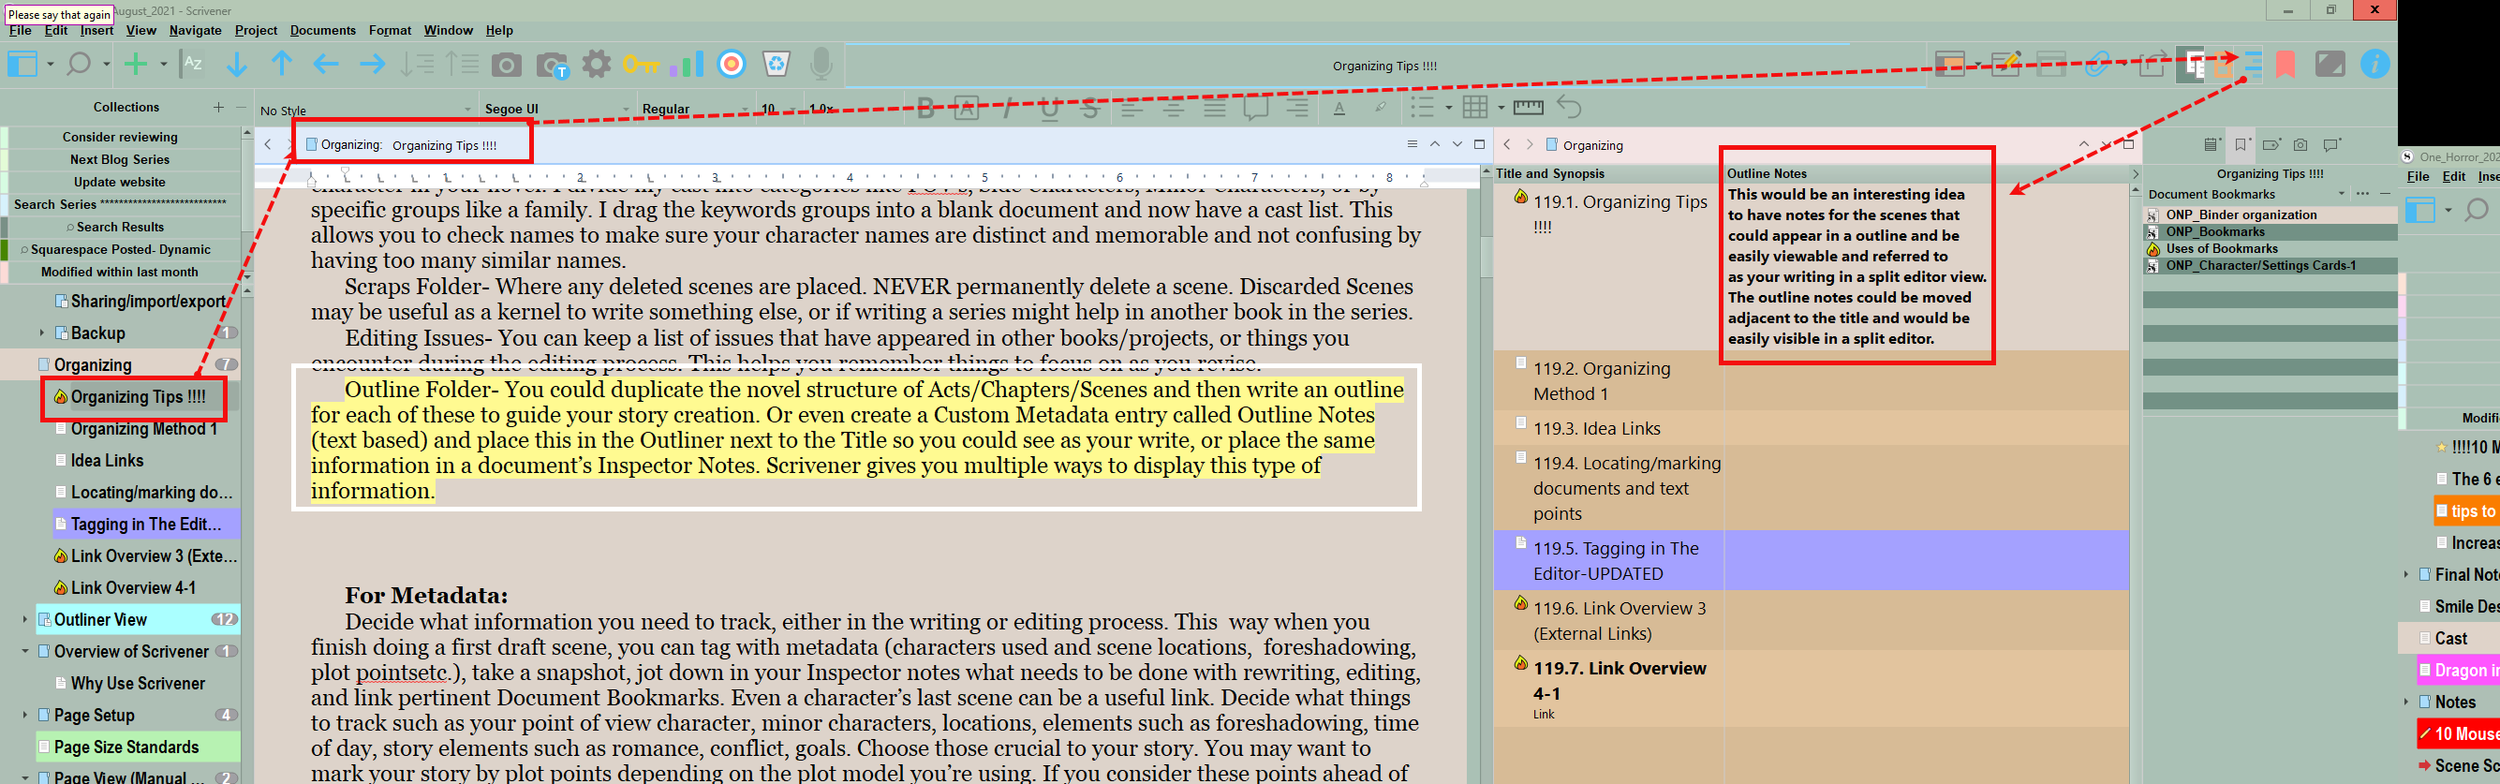The image size is (2500, 784).
Task: Open the View layout icon in main toolbar
Action: pyautogui.click(x=23, y=64)
